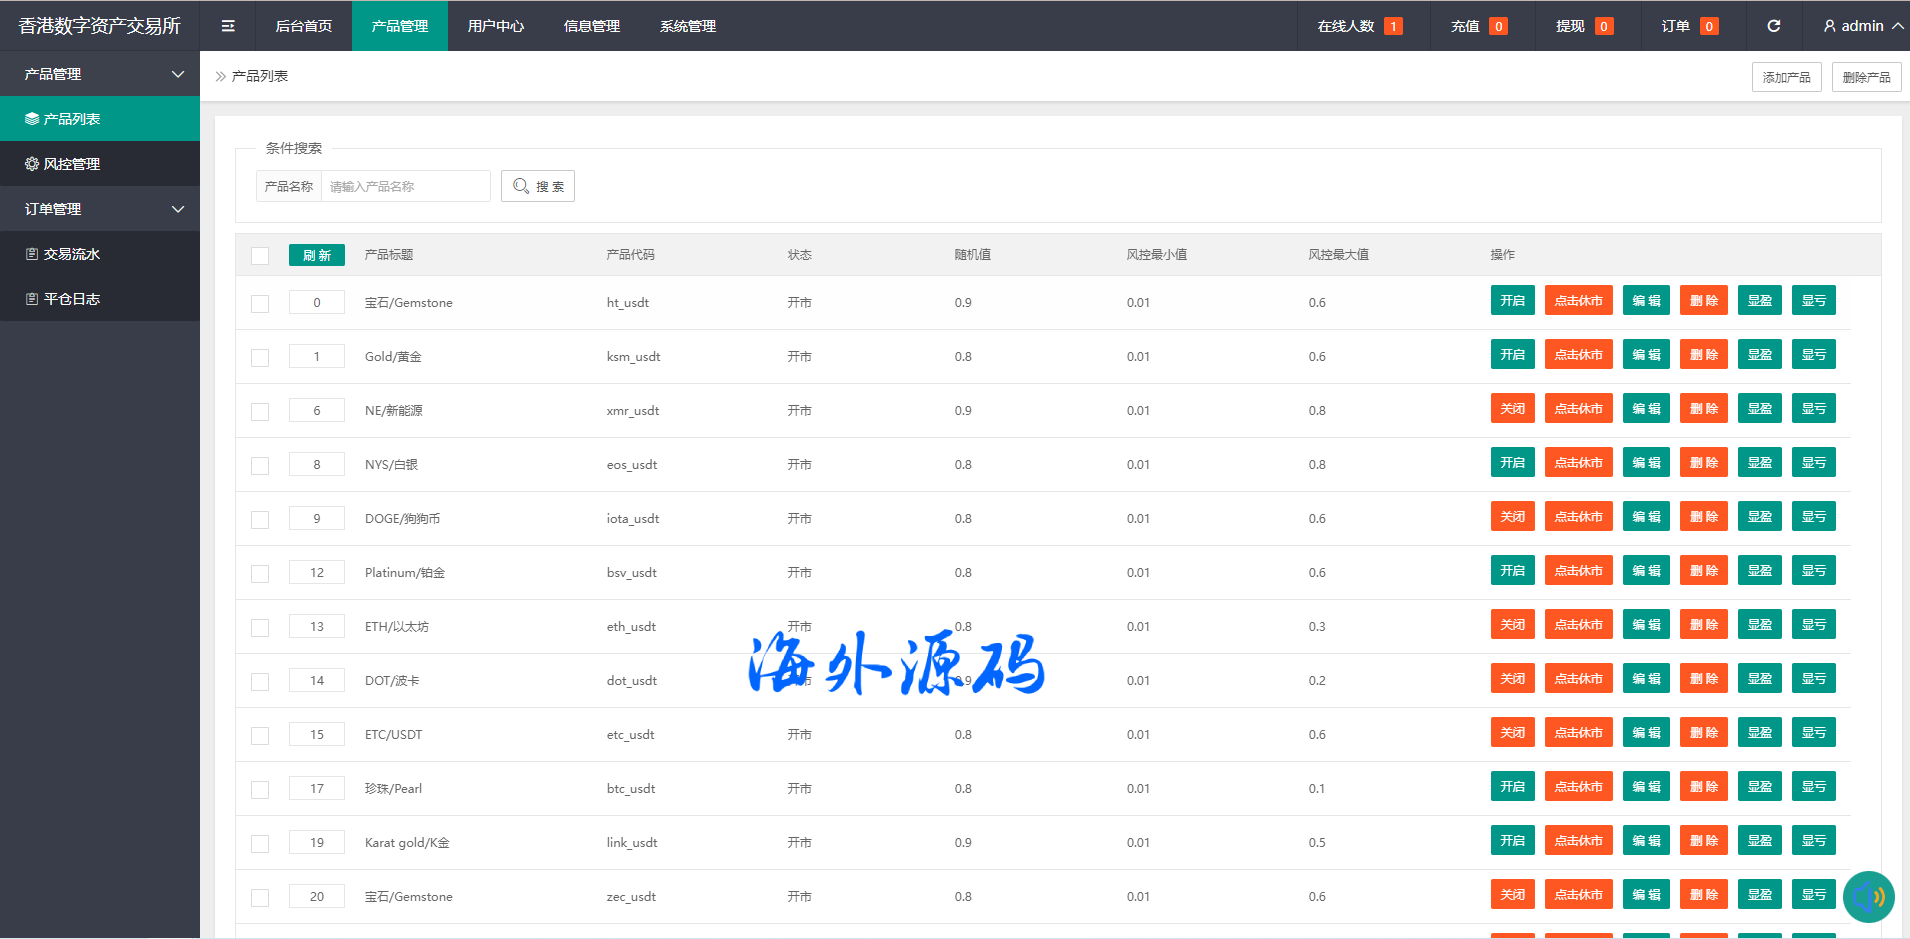The width and height of the screenshot is (1910, 939).
Task: Click the magnifier search button
Action: tap(538, 186)
